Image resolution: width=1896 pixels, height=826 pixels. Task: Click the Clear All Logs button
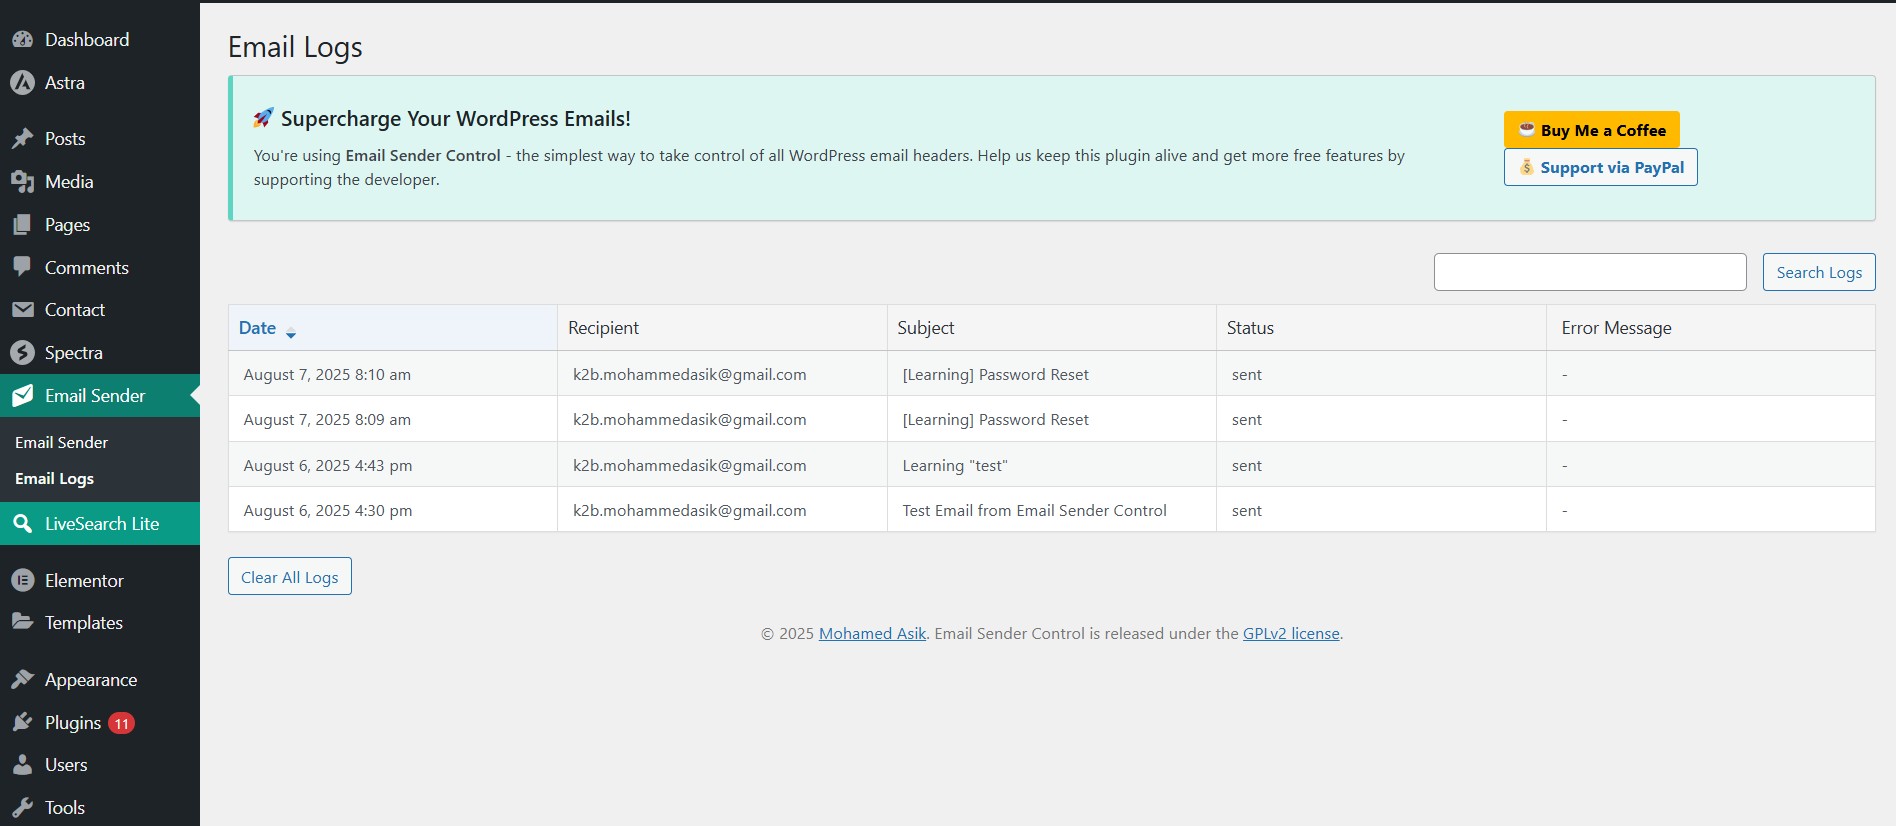290,576
